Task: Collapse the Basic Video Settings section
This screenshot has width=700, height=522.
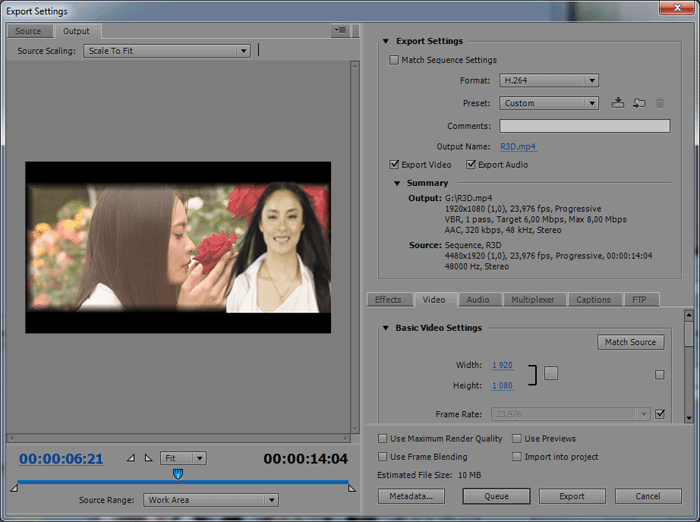Action: tap(386, 328)
